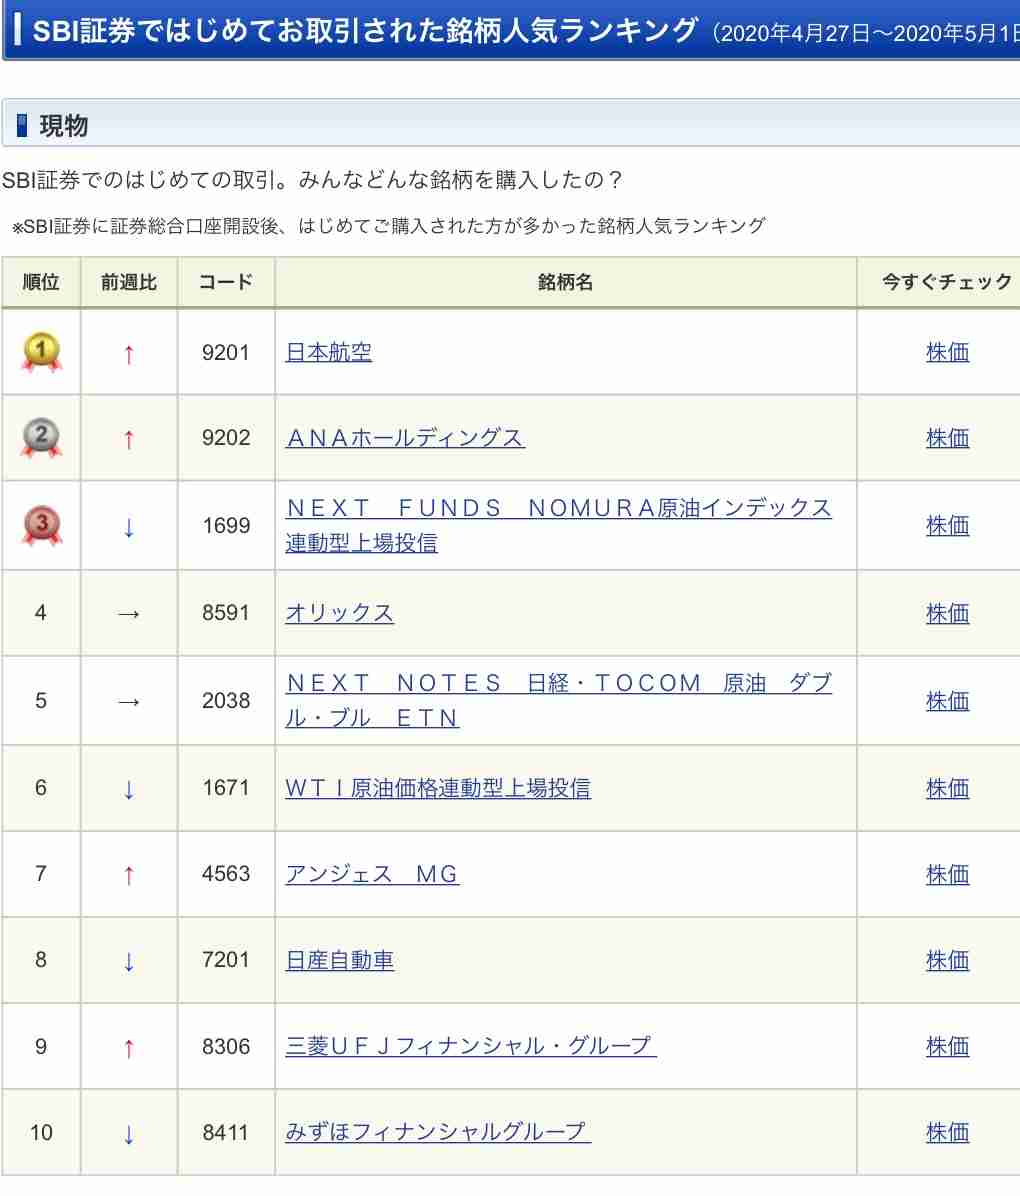Click the down arrow for code 1699
The image size is (1020, 1196).
(129, 527)
